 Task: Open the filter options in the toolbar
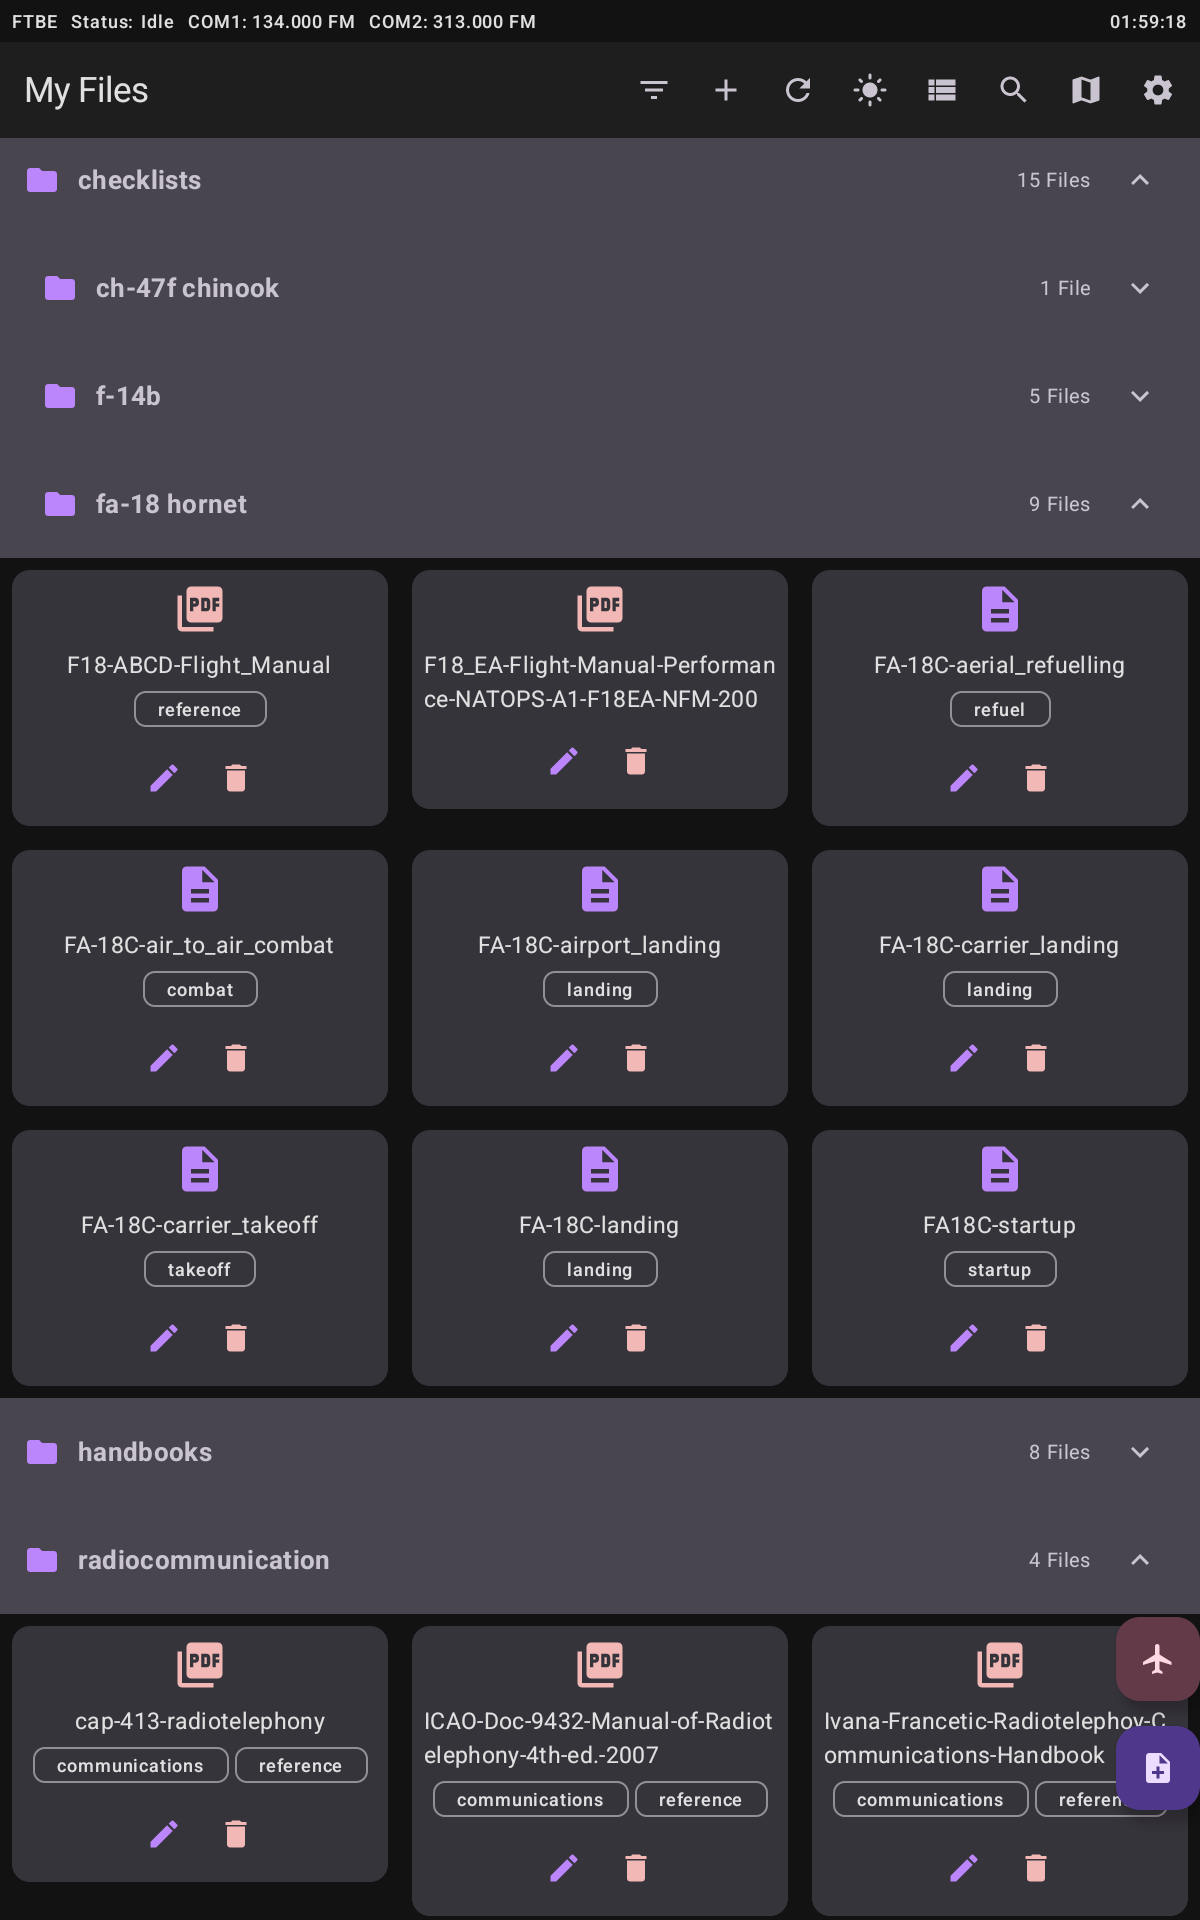[653, 90]
